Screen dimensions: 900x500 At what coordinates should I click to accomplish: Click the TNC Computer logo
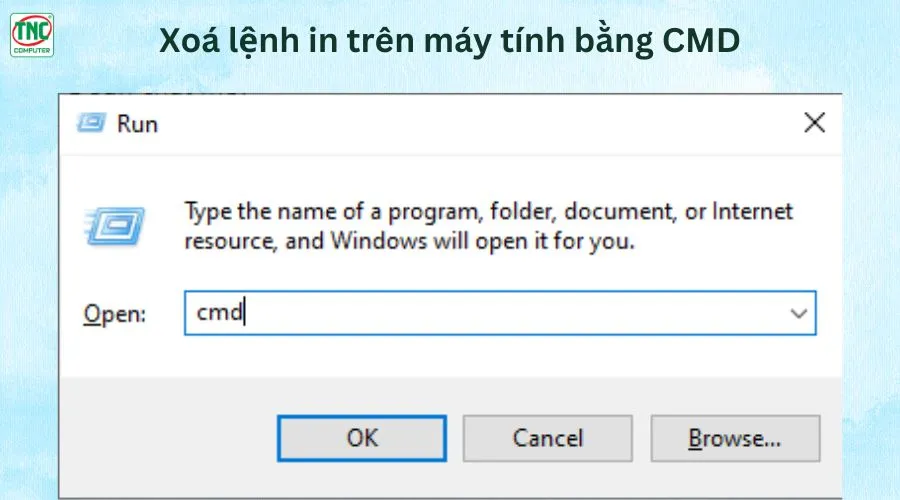32,35
